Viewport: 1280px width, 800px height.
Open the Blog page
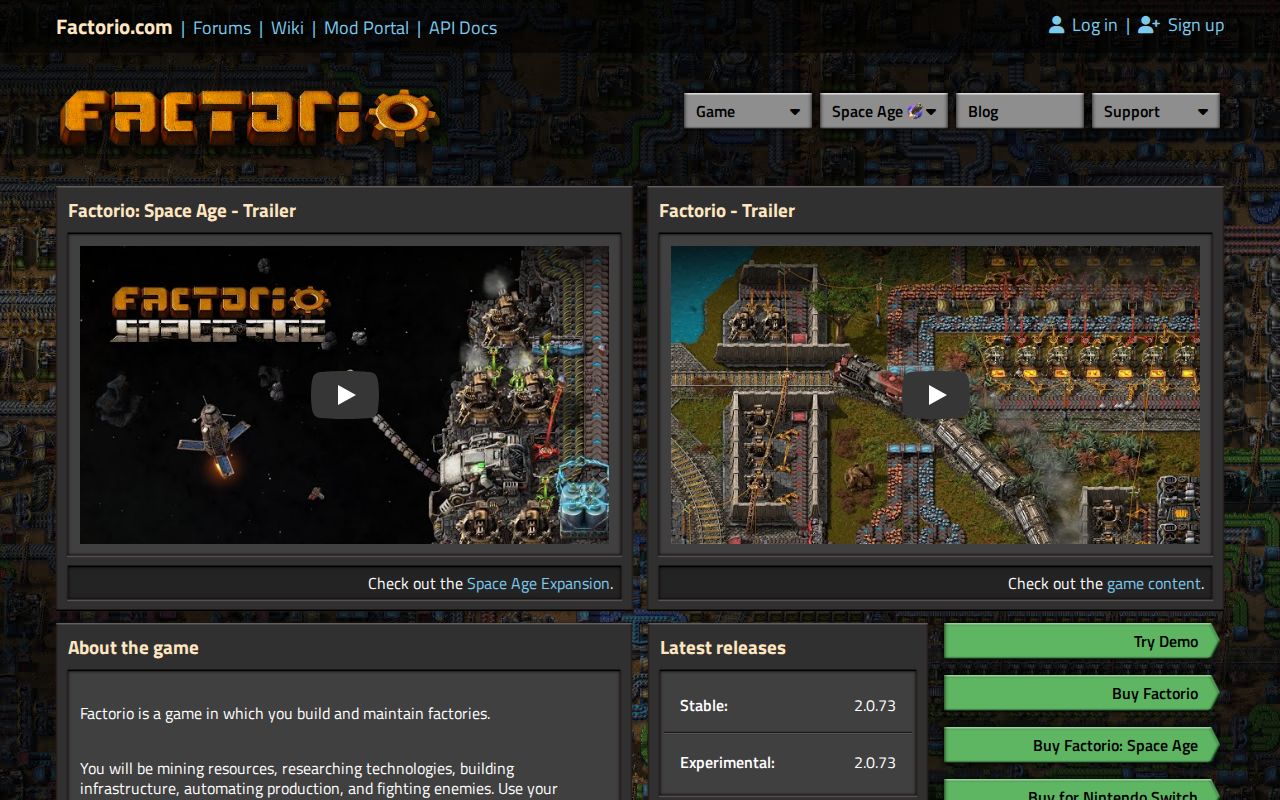click(1019, 111)
